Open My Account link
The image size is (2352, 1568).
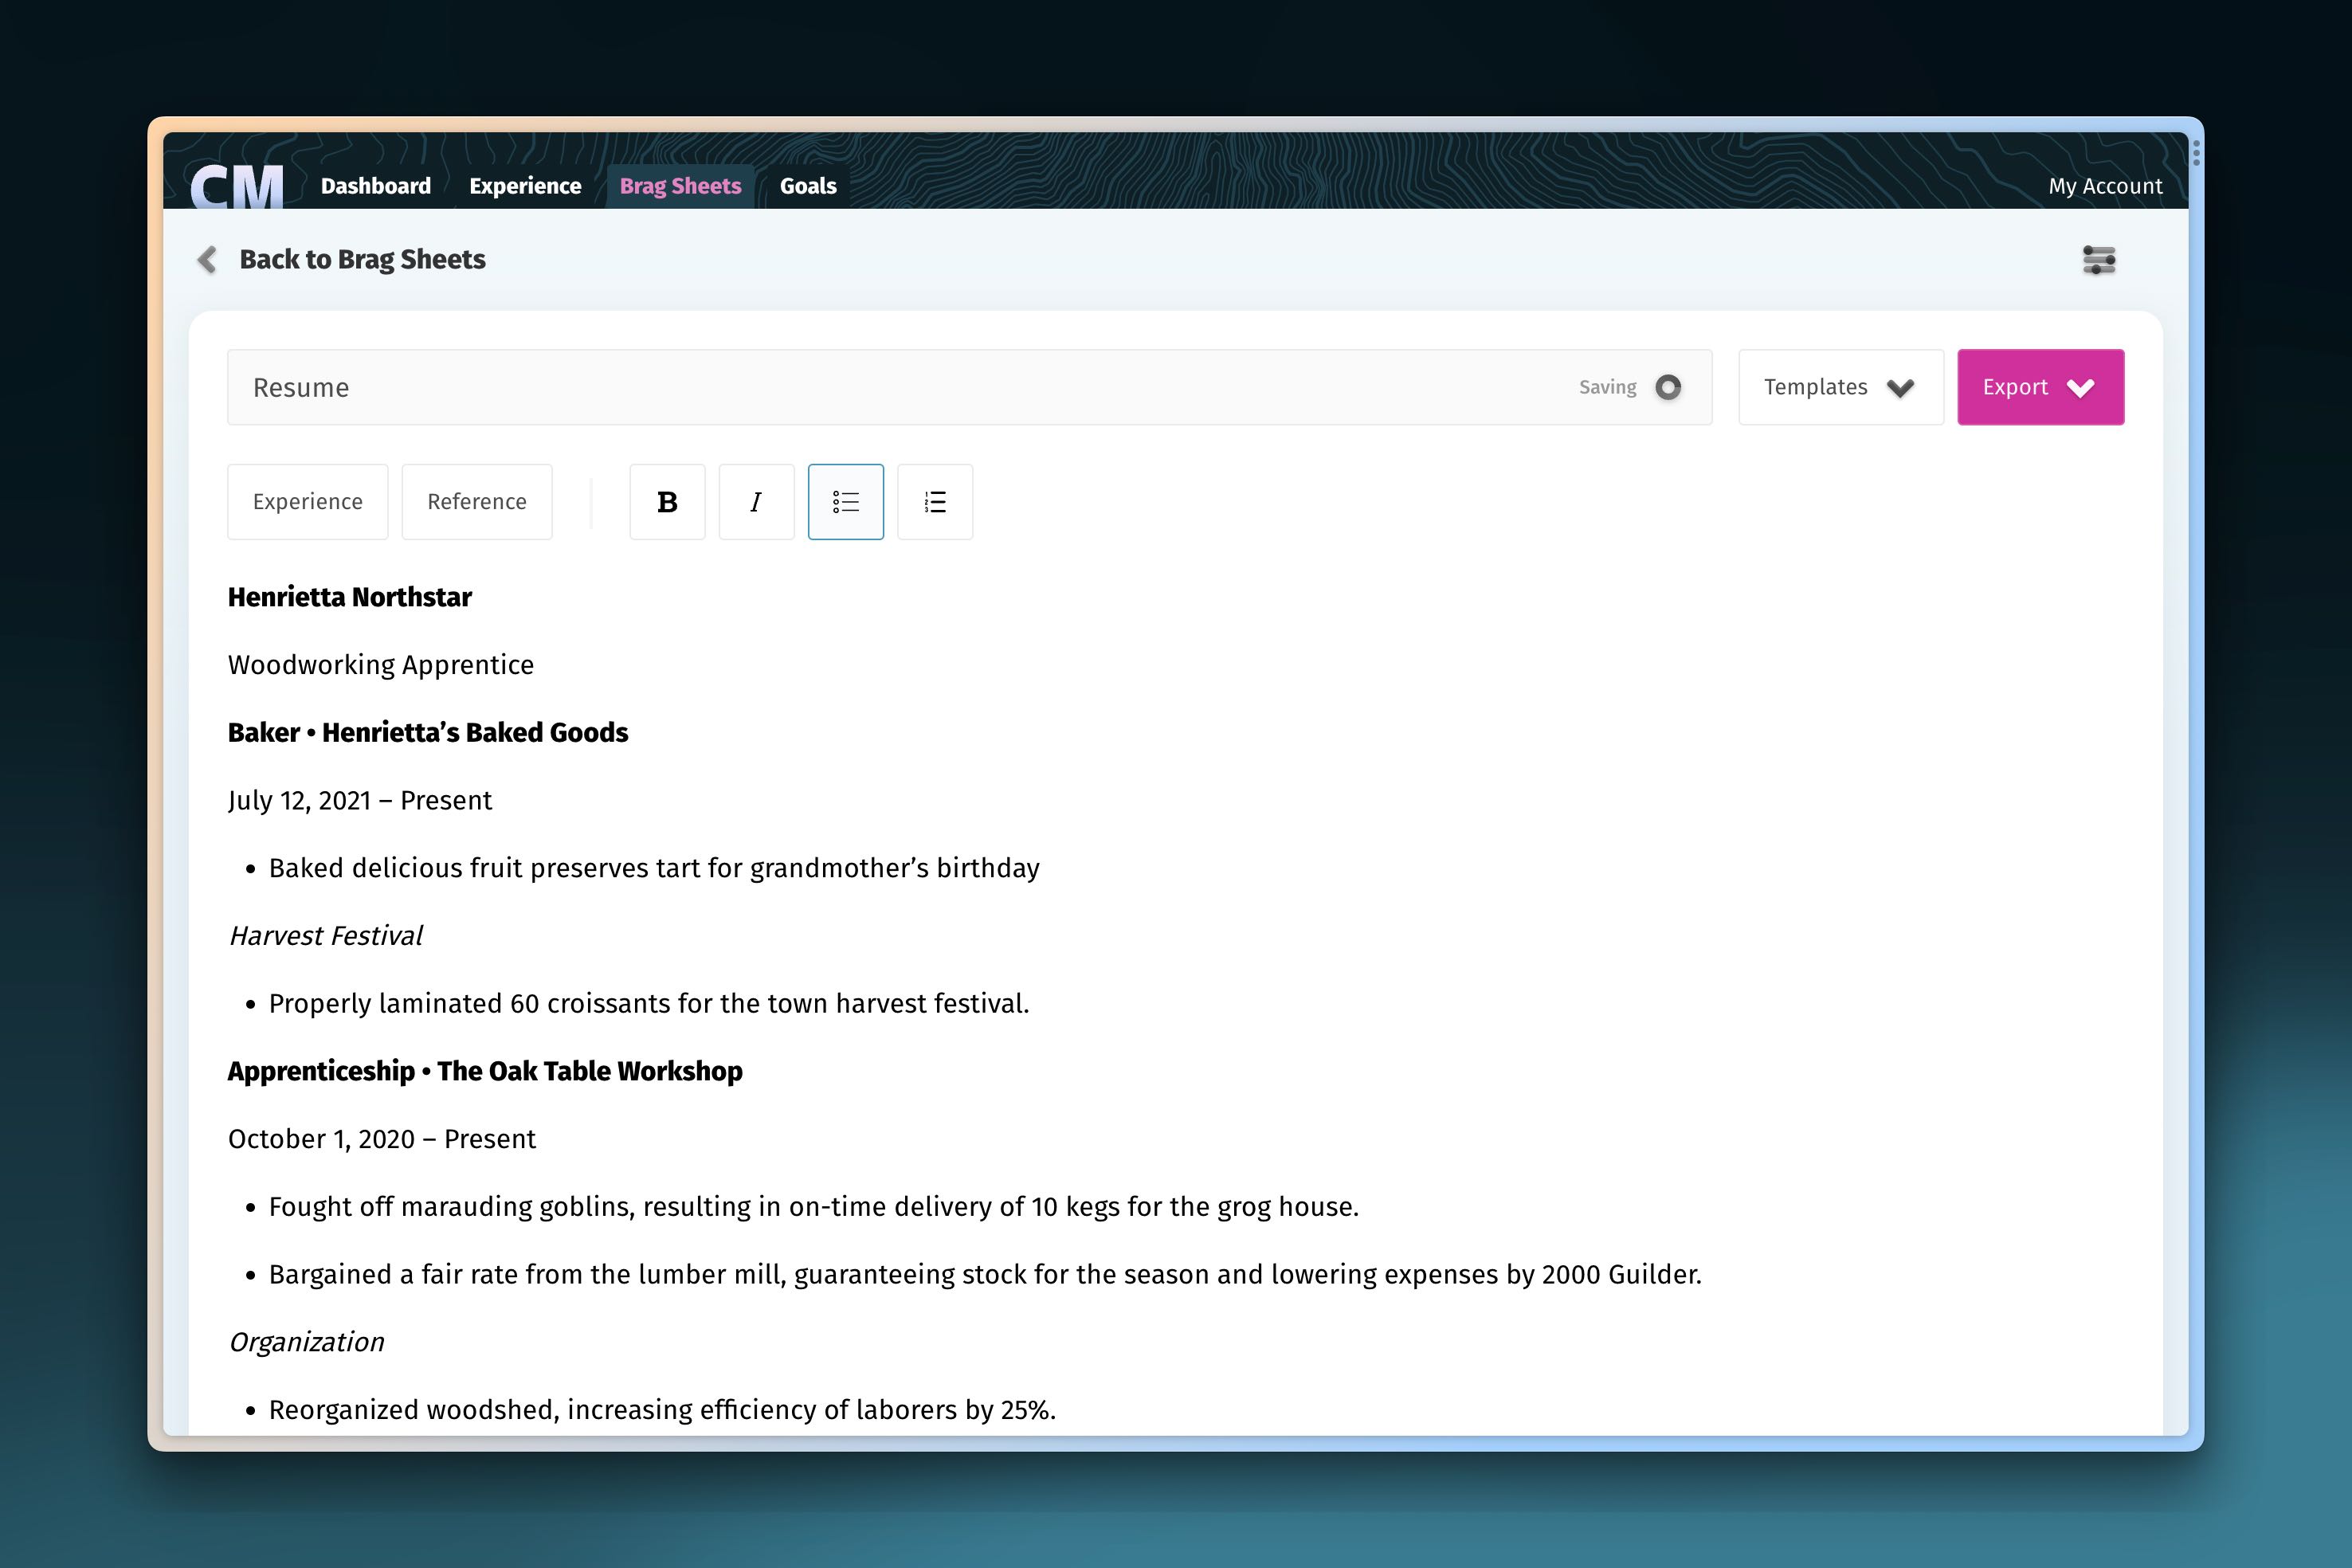2104,186
